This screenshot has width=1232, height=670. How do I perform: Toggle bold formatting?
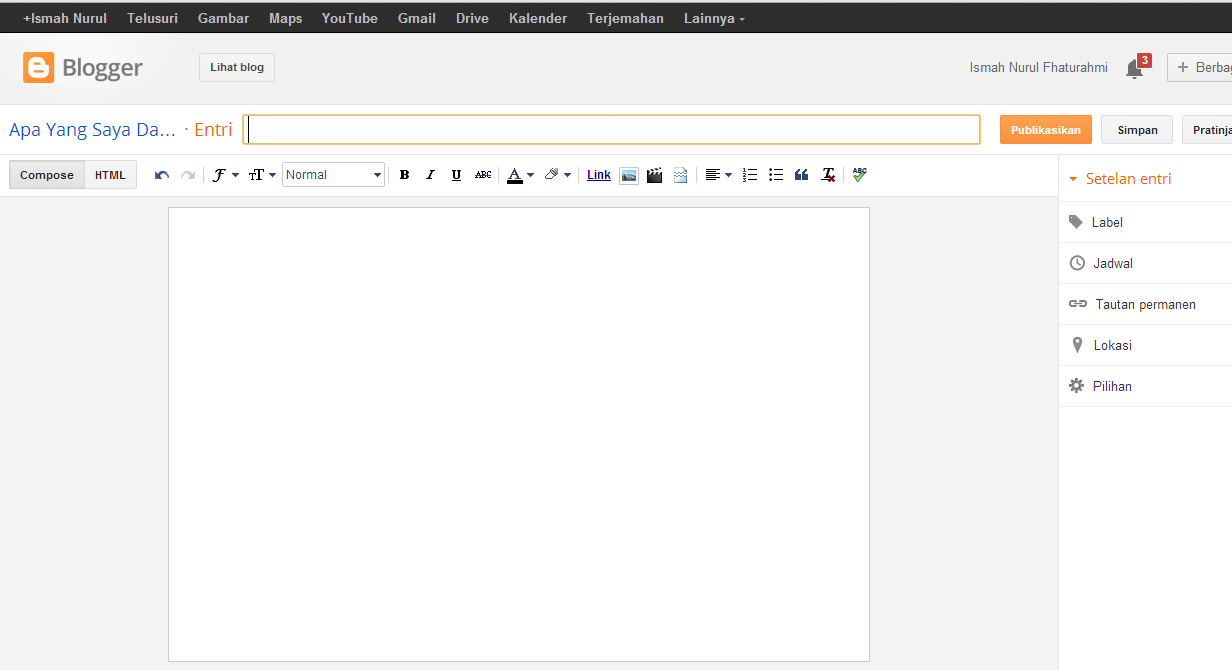pos(404,175)
